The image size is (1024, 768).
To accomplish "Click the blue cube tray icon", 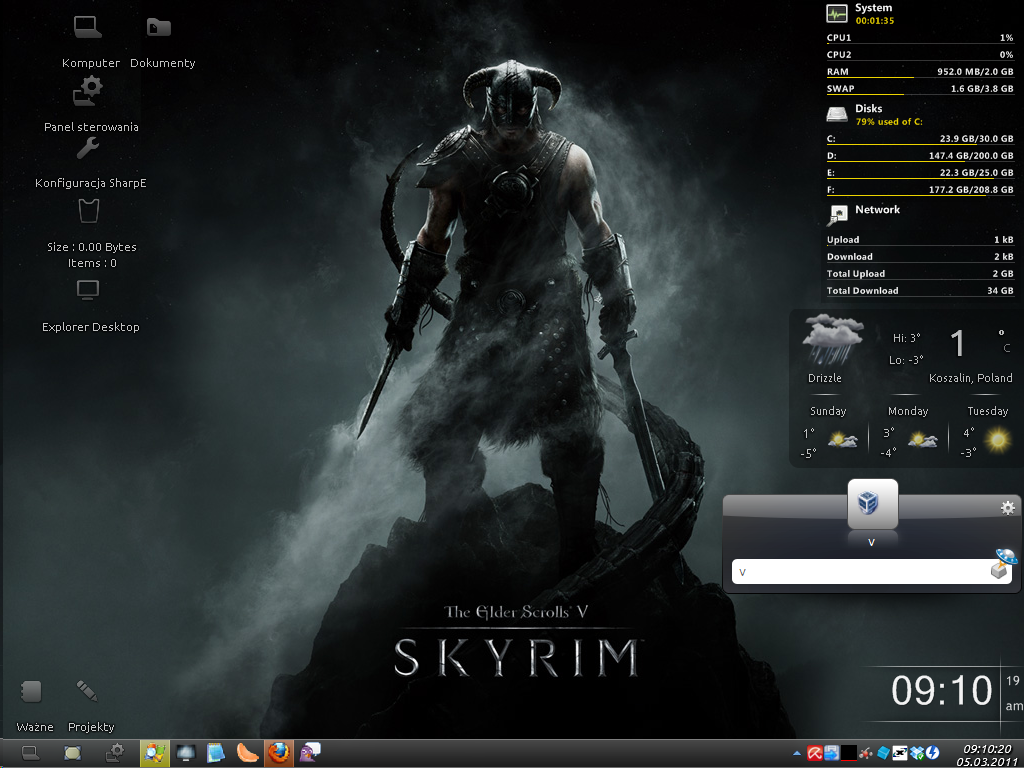I will coord(883,754).
